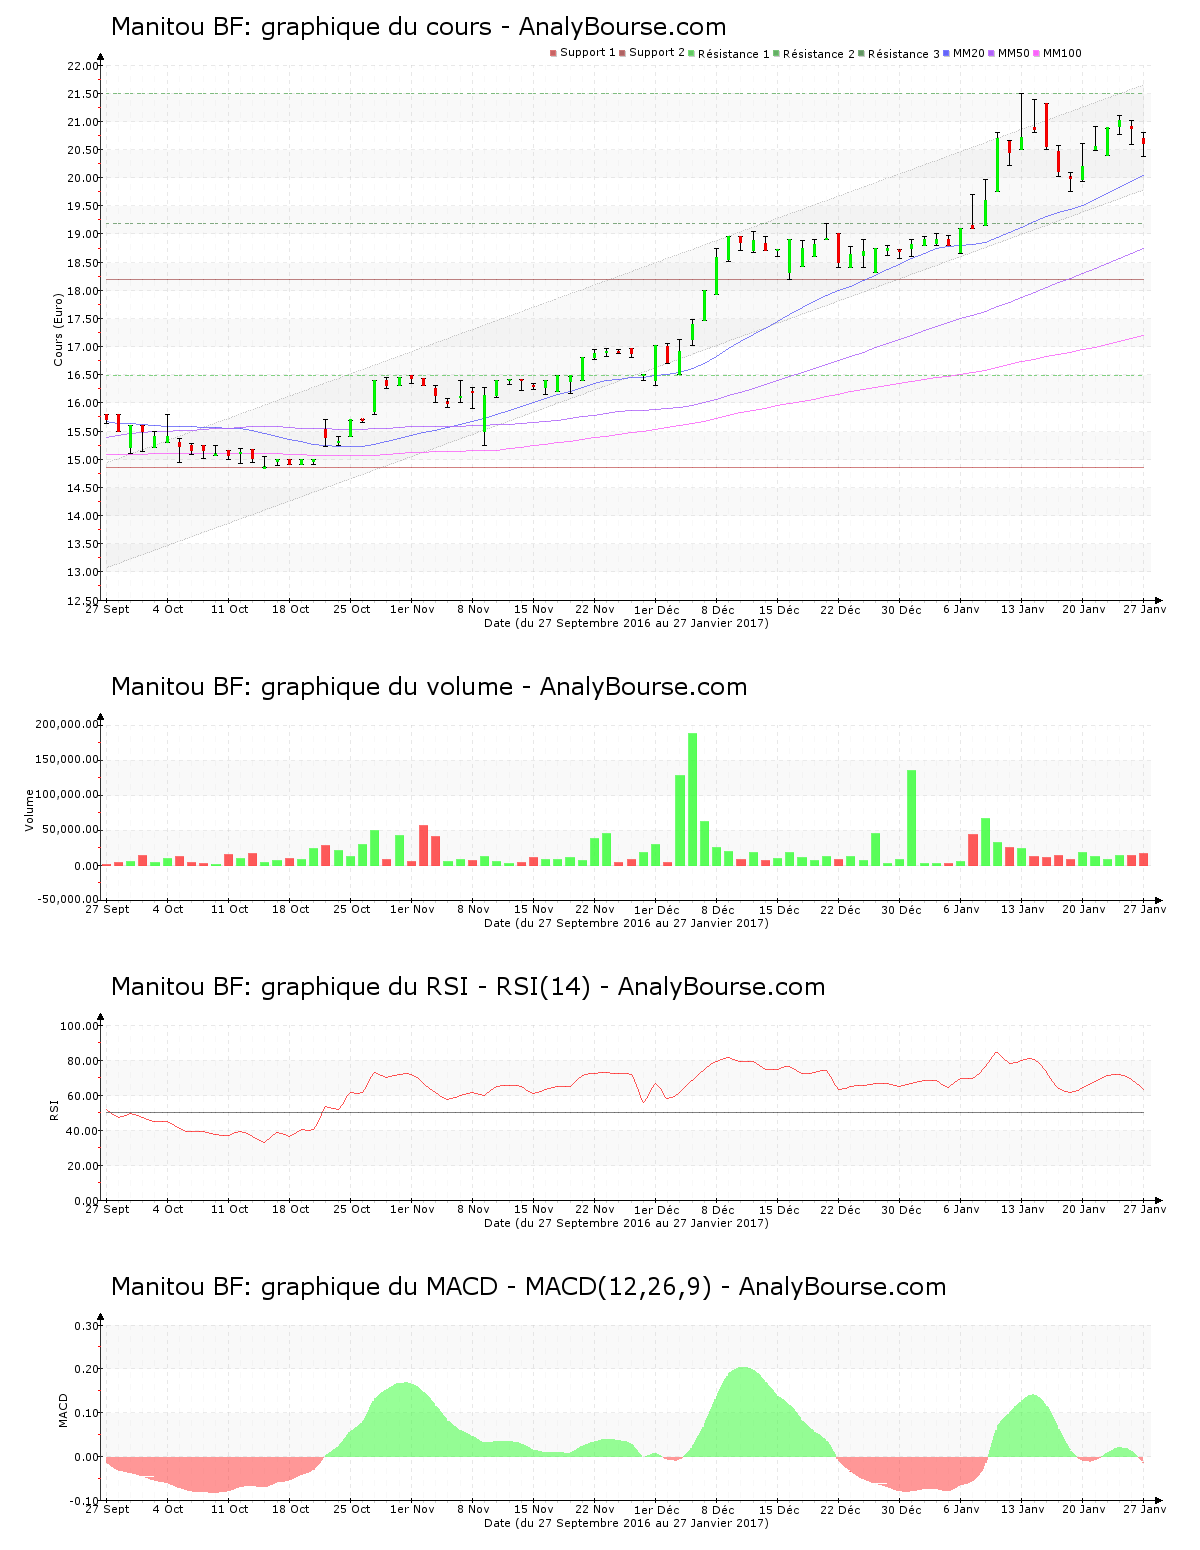
Task: Click the tallest green volume bar
Action: (692, 799)
